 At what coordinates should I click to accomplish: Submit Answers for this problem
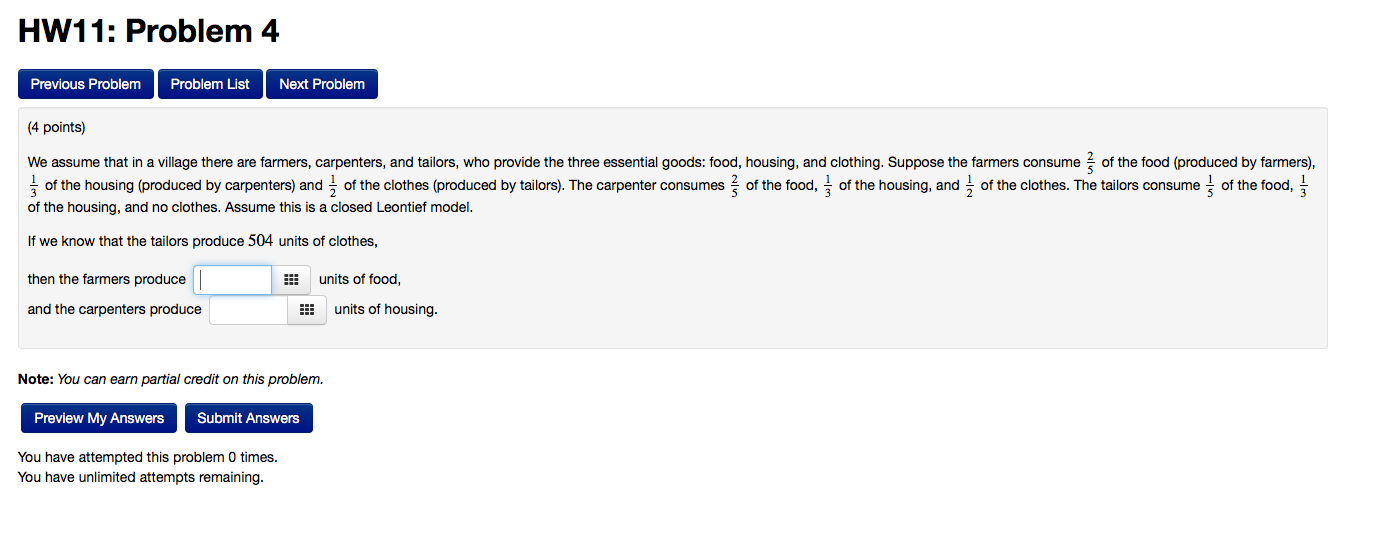[x=248, y=418]
